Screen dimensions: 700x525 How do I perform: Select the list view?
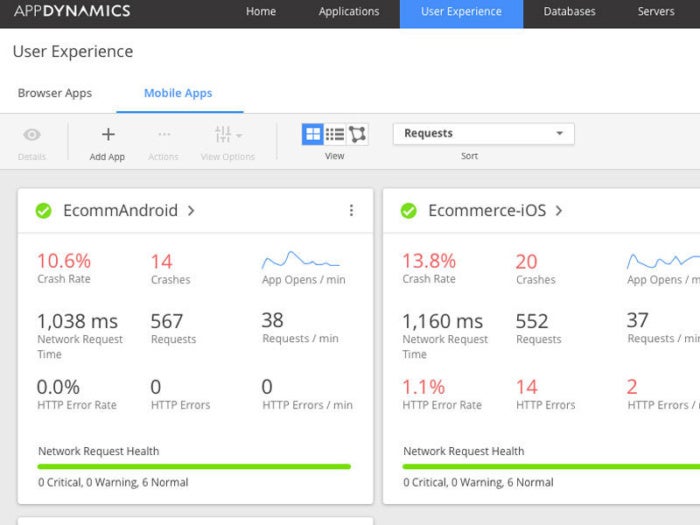point(335,134)
